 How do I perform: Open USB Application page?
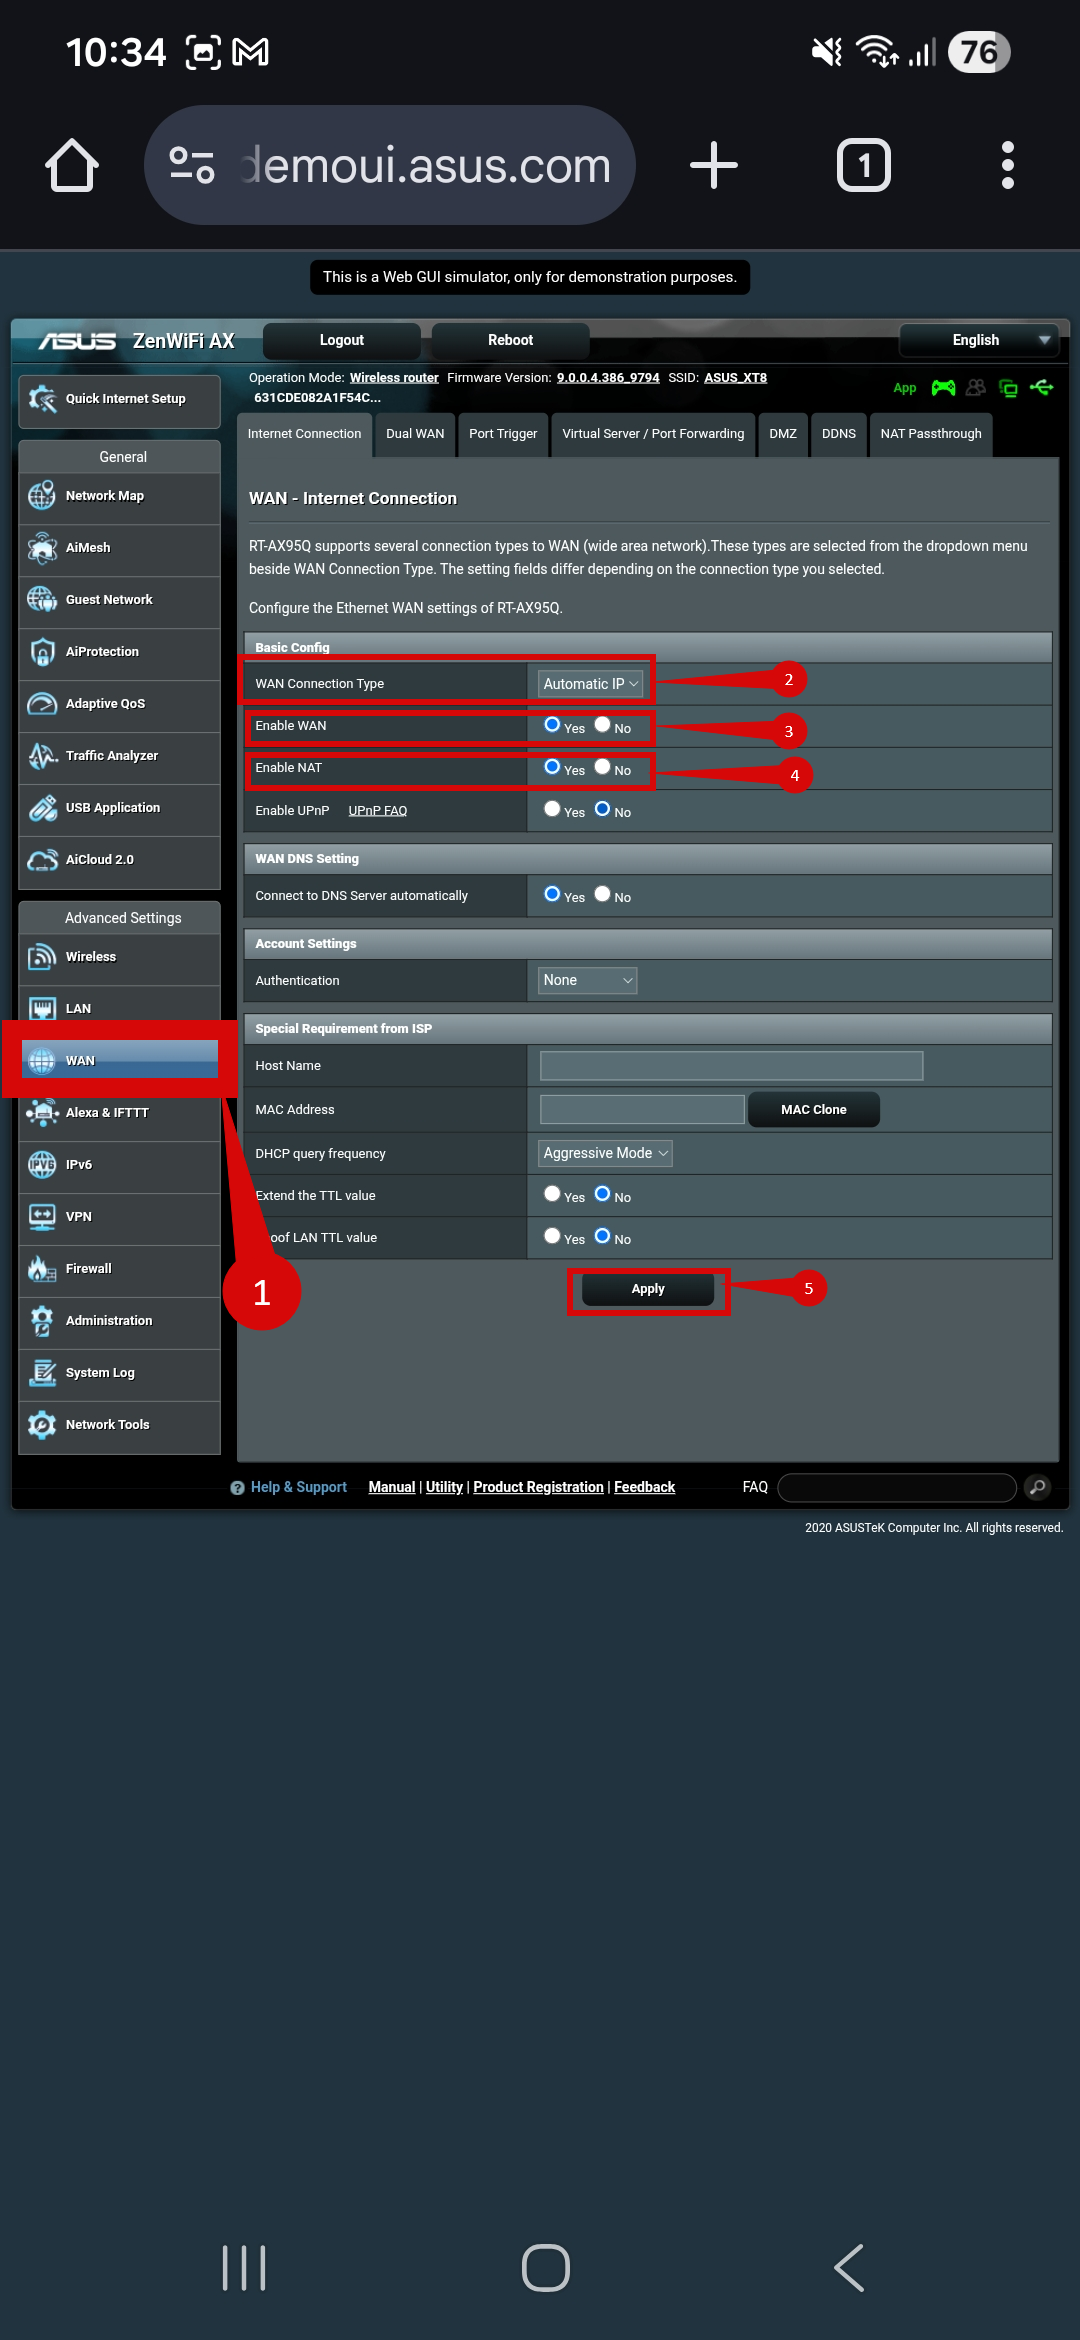click(x=119, y=808)
